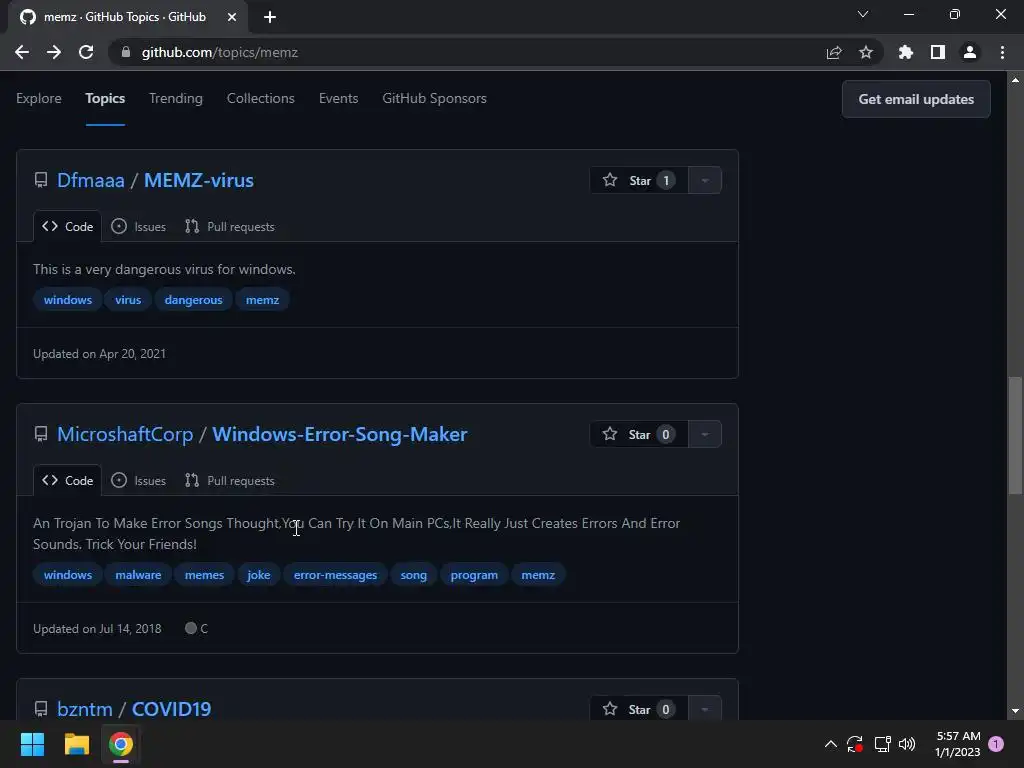Image resolution: width=1024 pixels, height=768 pixels.
Task: Click the scrollbar down arrow
Action: pyautogui.click(x=1015, y=711)
